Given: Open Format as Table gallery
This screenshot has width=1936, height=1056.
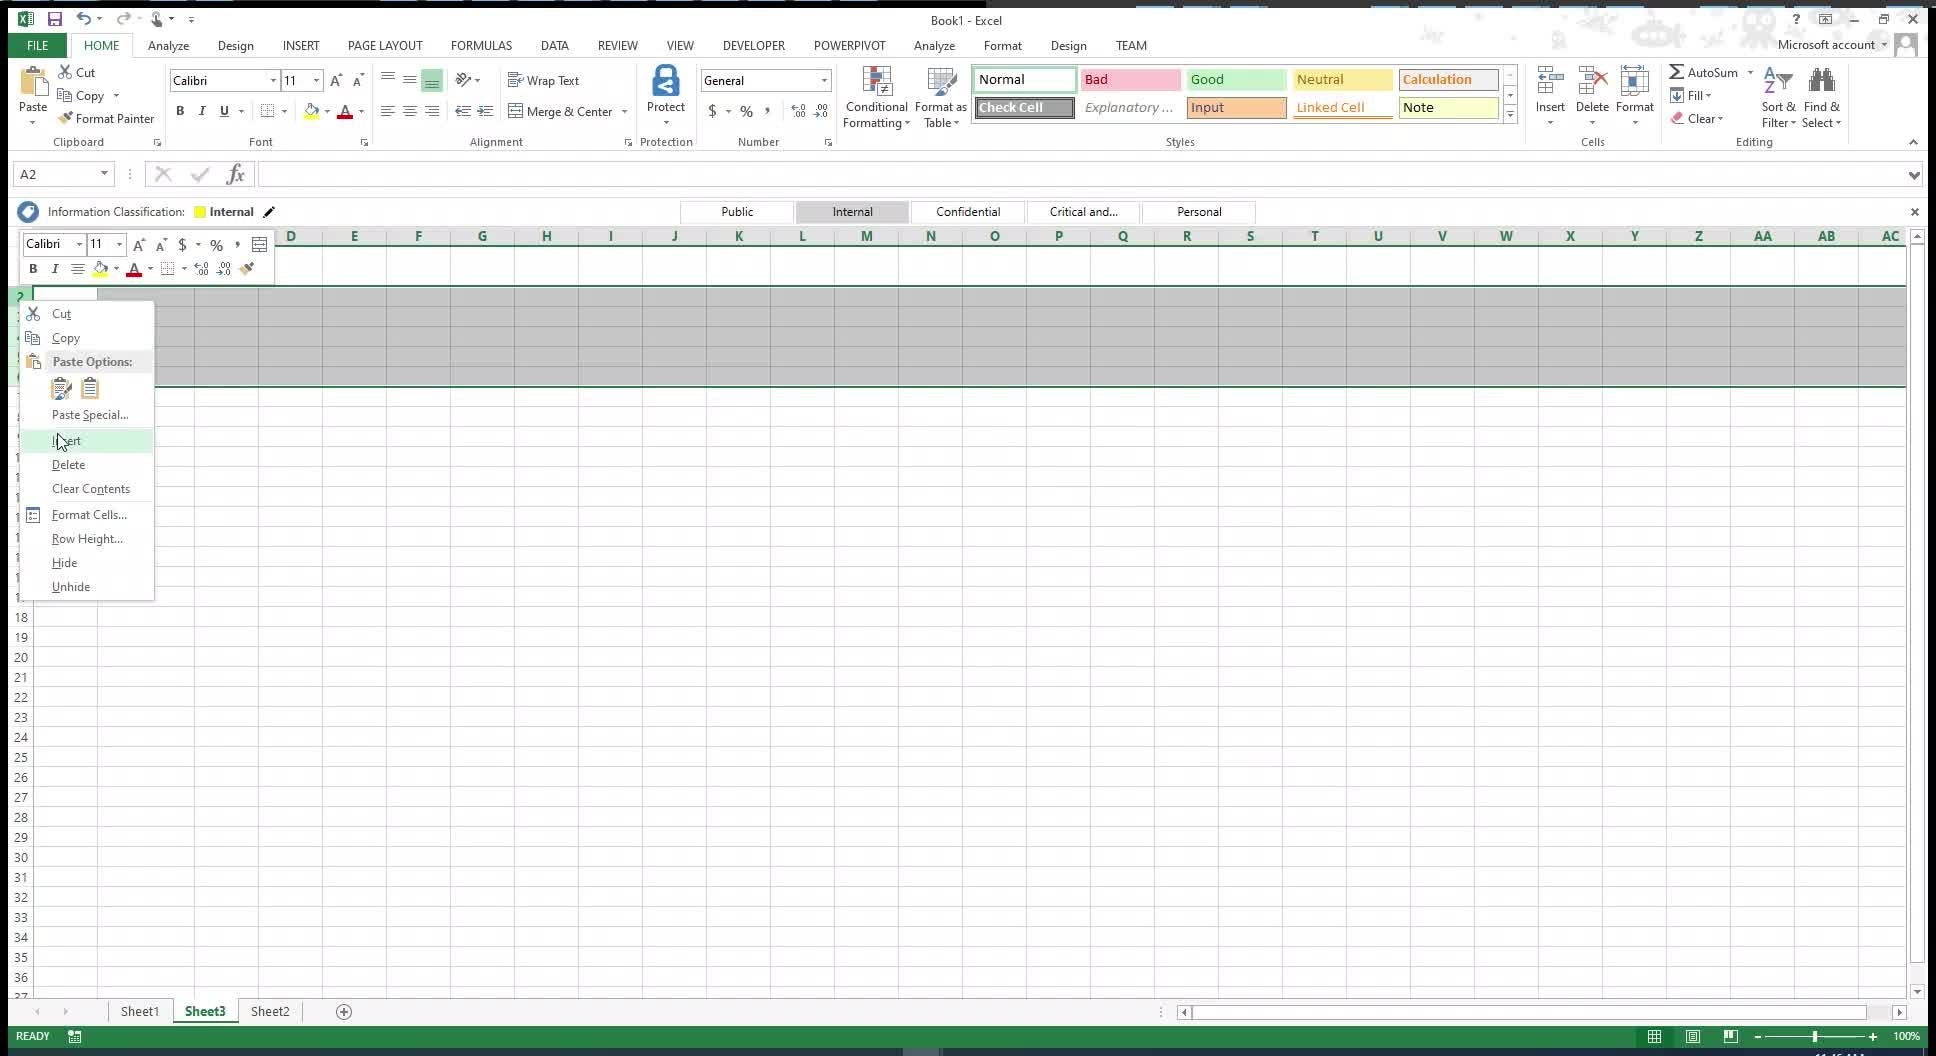Looking at the screenshot, I should pyautogui.click(x=940, y=98).
